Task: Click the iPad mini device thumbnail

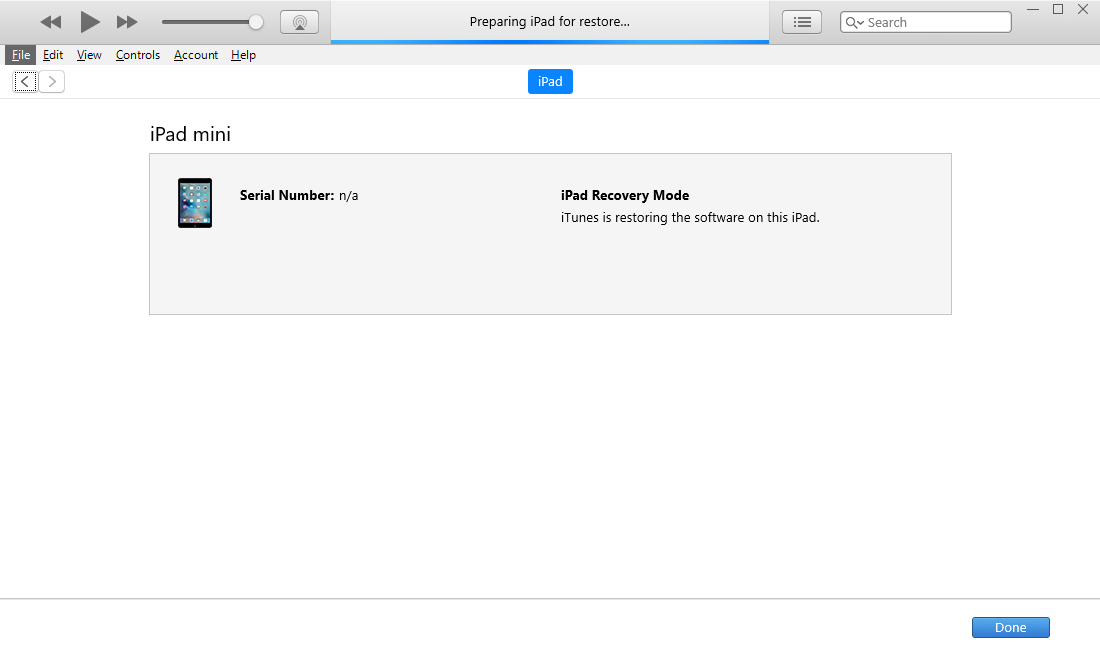Action: (195, 203)
